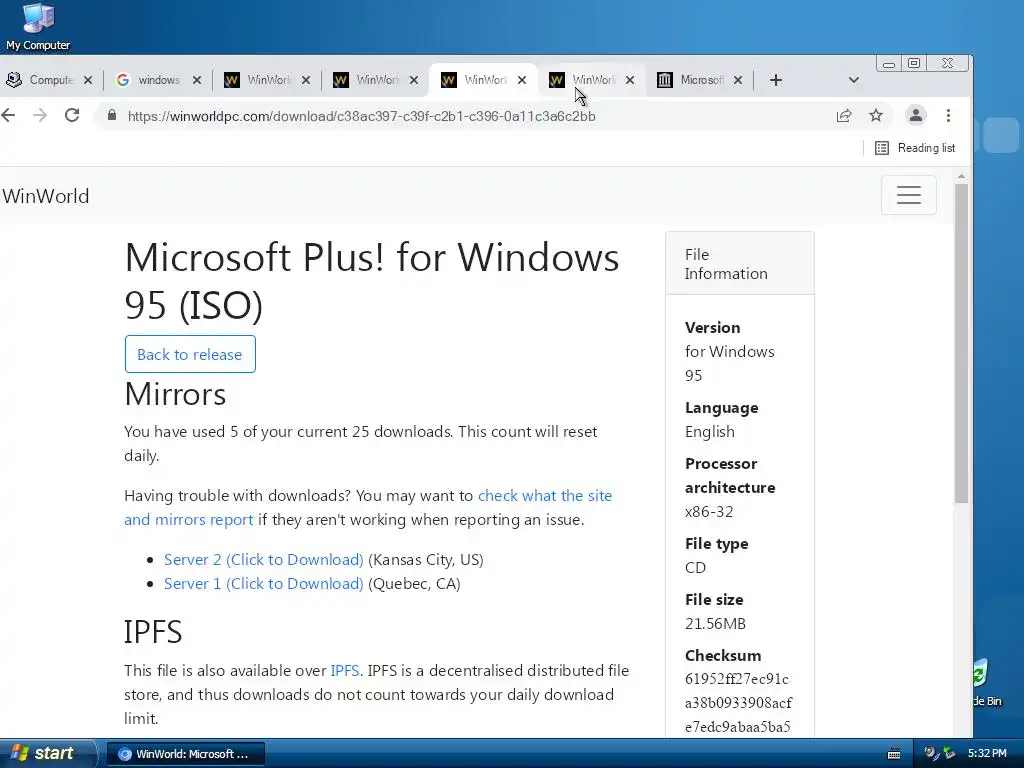Close the Compute tab
Image resolution: width=1024 pixels, height=768 pixels.
pyautogui.click(x=88, y=80)
